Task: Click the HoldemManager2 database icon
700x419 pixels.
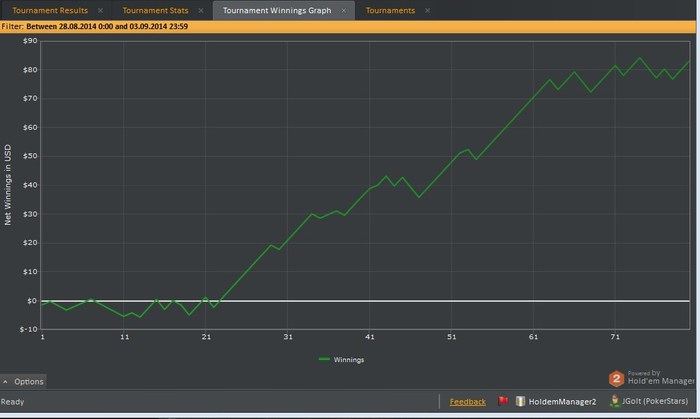Action: 520,401
